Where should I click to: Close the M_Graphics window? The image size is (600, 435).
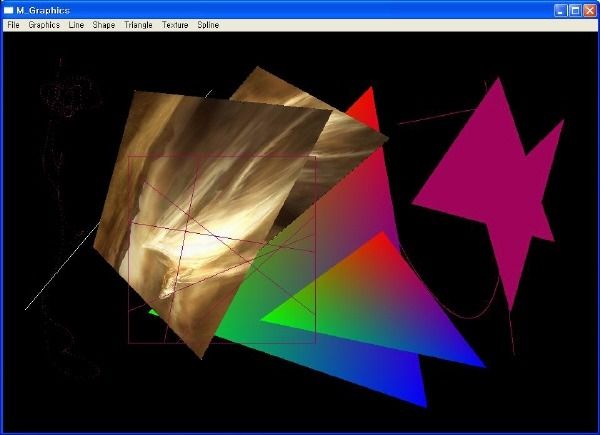[590, 10]
